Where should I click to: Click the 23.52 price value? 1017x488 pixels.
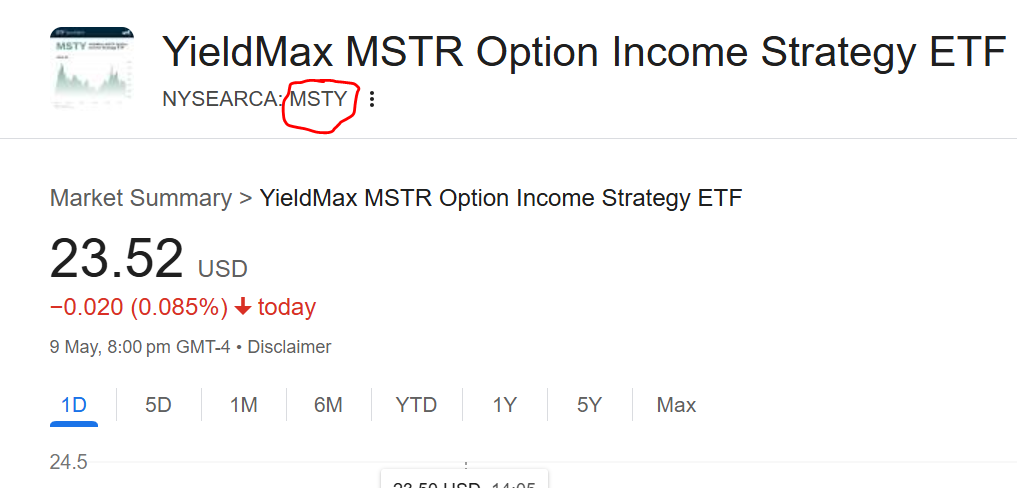(116, 259)
